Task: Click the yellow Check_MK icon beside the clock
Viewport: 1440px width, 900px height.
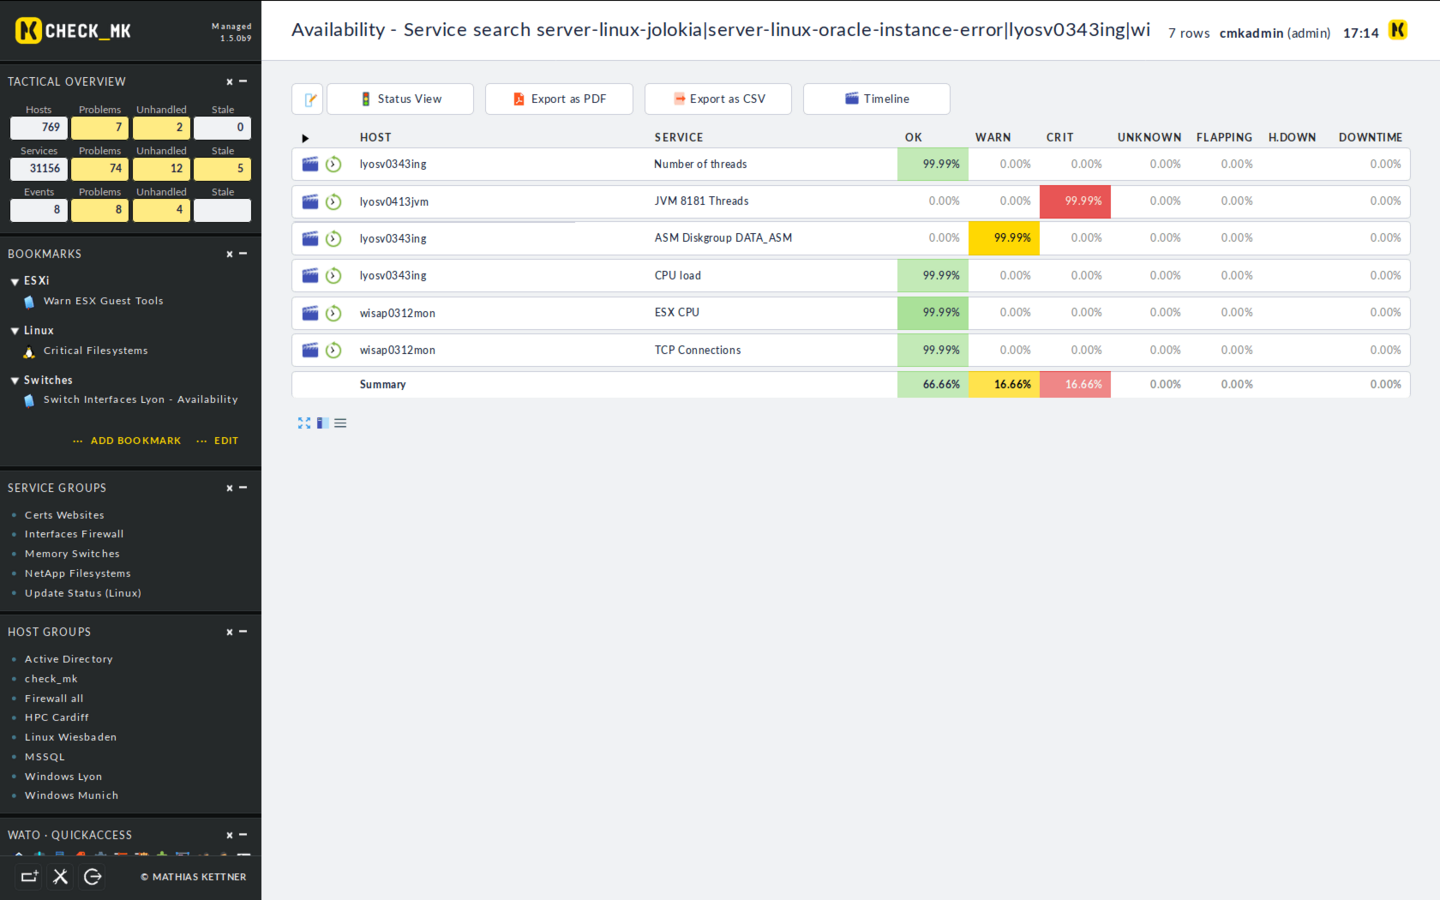Action: coord(1398,30)
